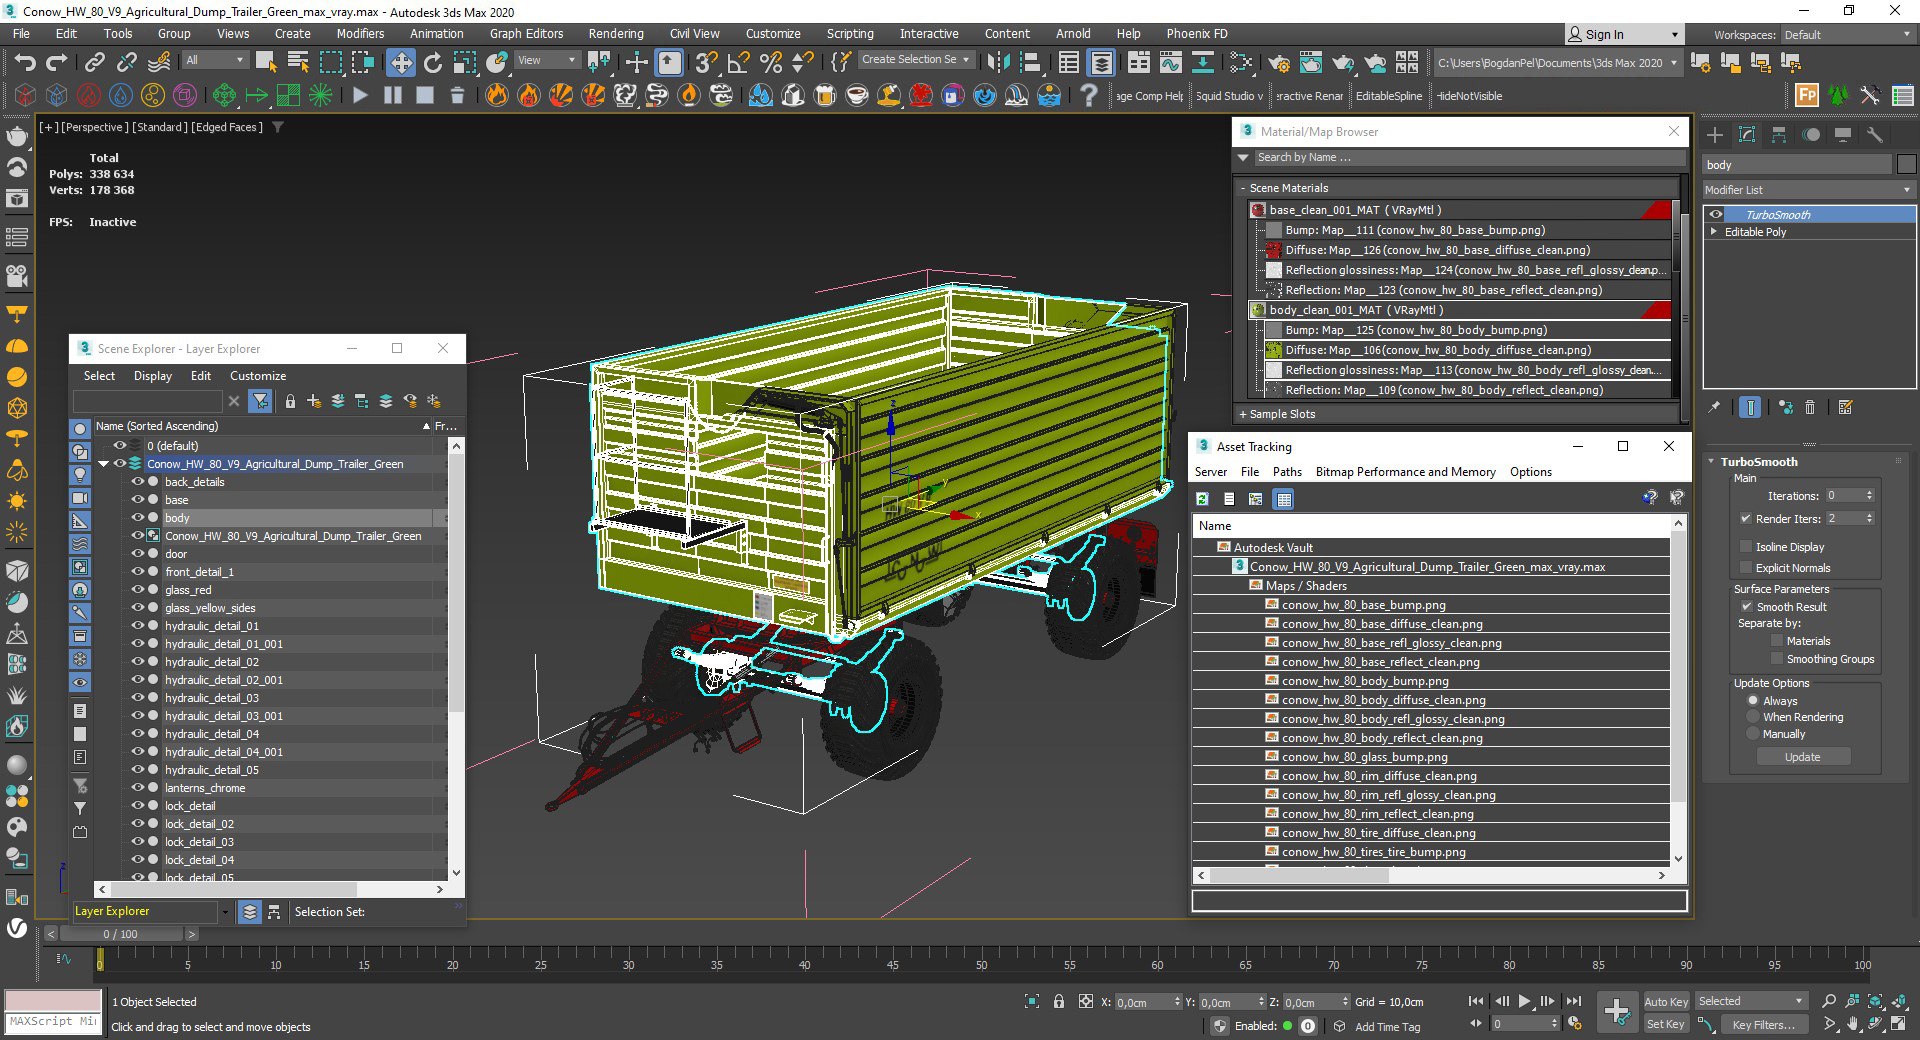Viewport: 1920px width, 1040px height.
Task: Click the Redo arrow icon
Action: coord(57,62)
